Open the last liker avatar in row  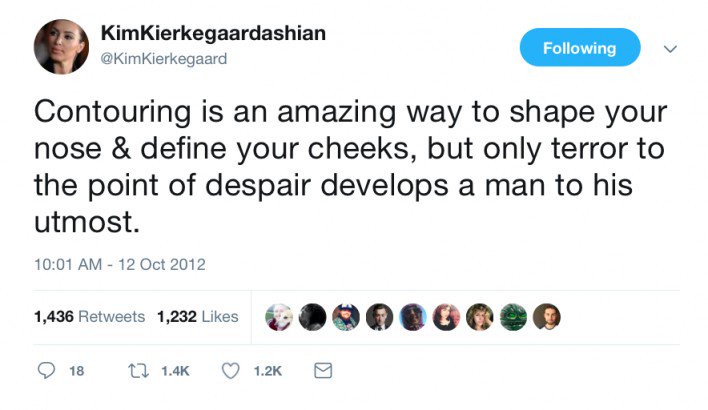click(x=546, y=317)
